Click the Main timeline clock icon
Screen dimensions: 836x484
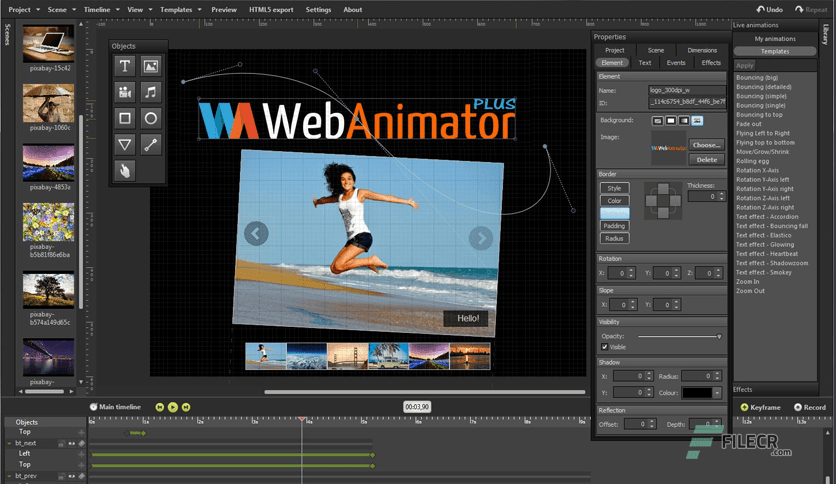(x=93, y=407)
